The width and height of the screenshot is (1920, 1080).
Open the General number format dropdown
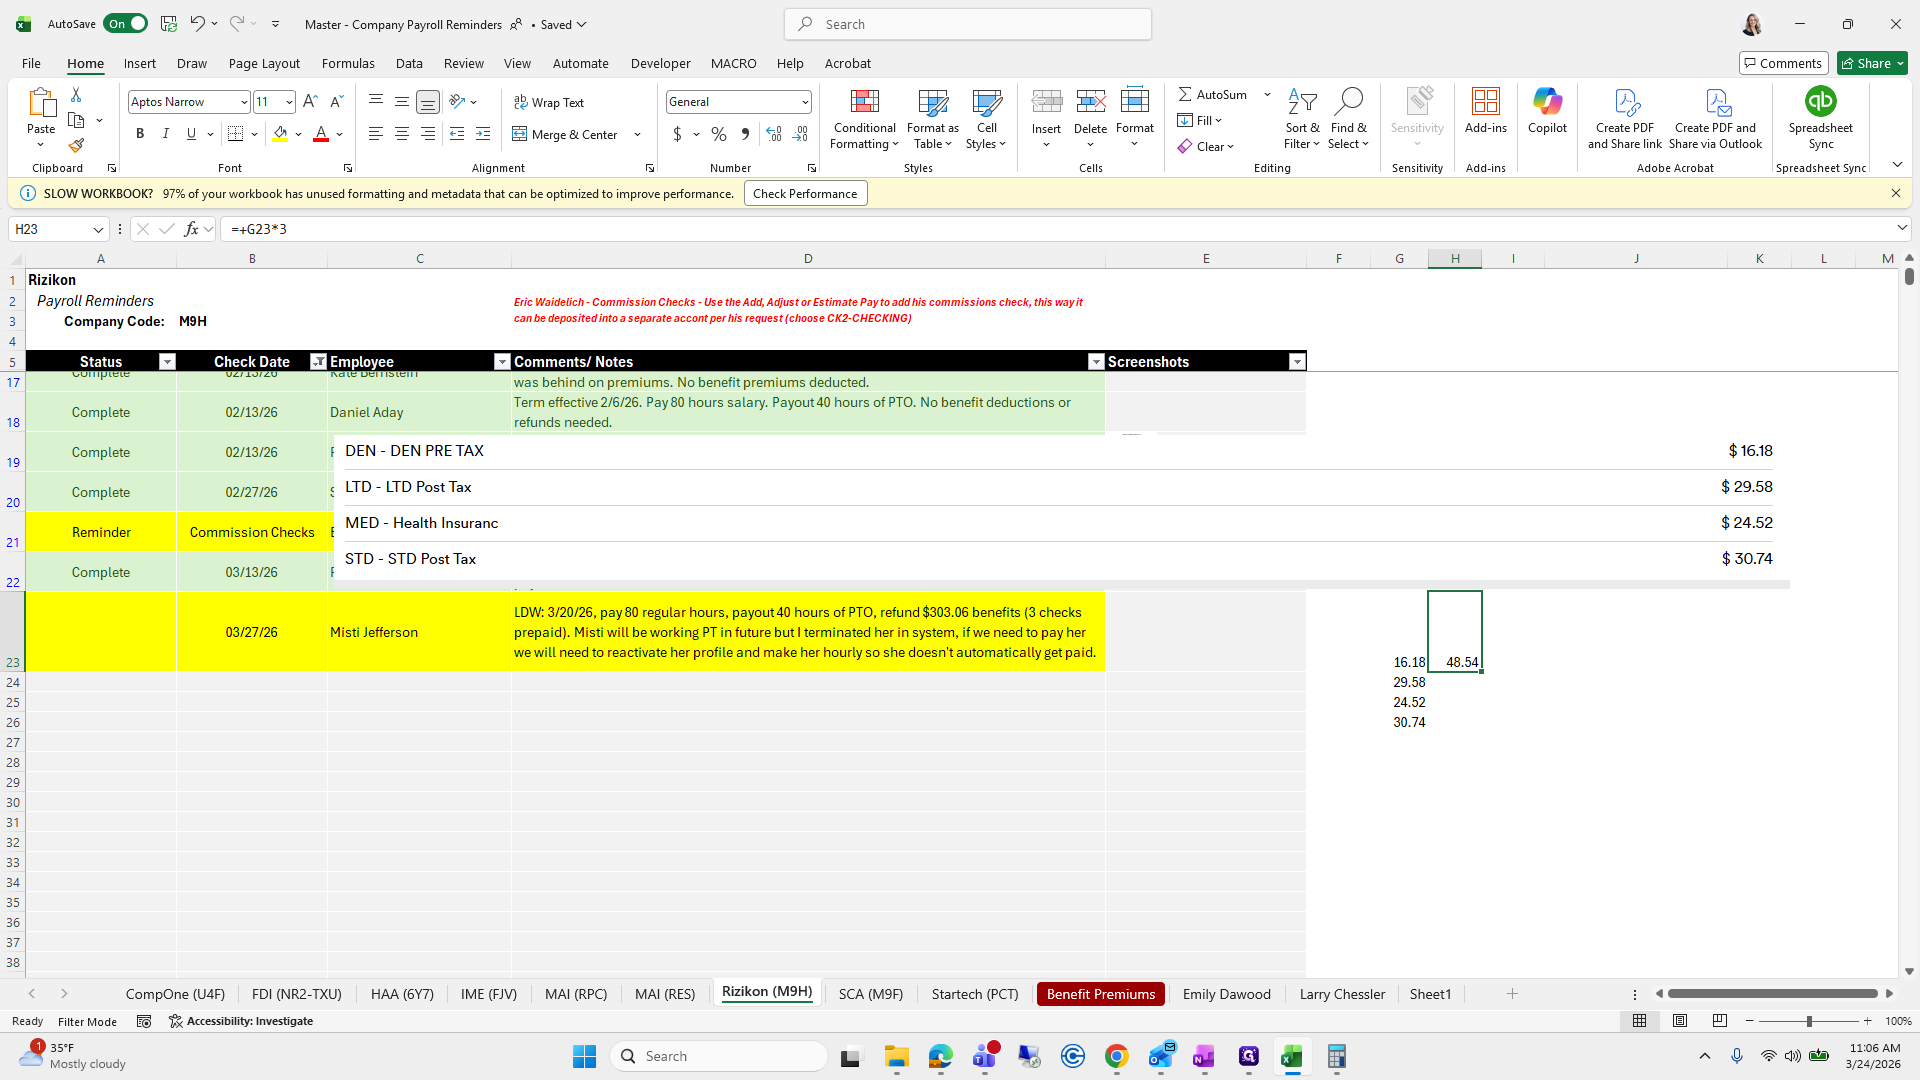coord(804,102)
